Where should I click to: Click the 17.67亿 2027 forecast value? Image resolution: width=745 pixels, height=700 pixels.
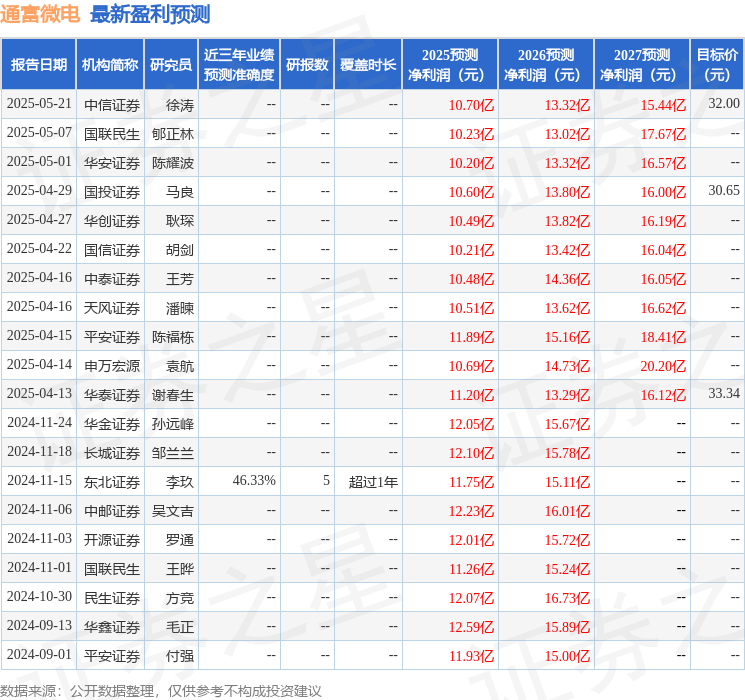click(x=663, y=134)
